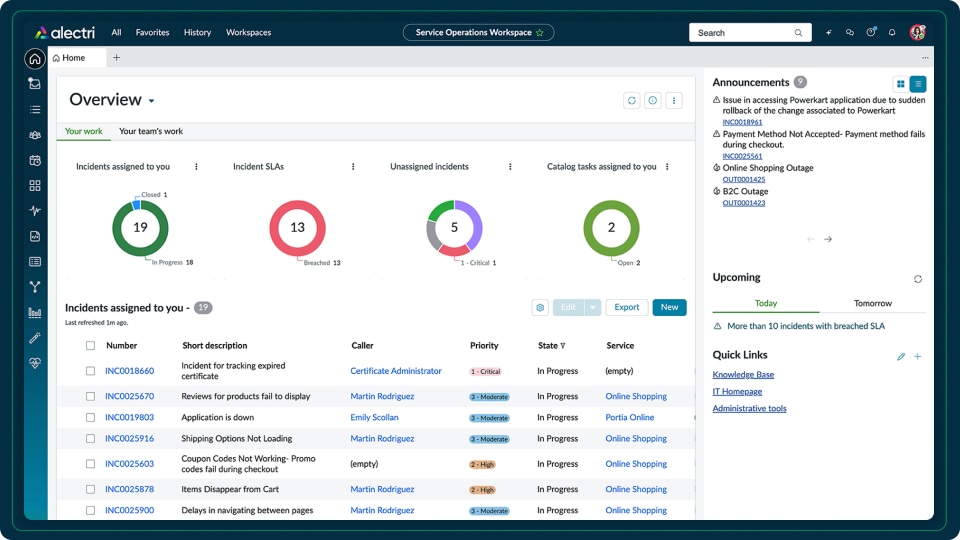Open the Incident SLAs widget options menu

[x=353, y=167]
